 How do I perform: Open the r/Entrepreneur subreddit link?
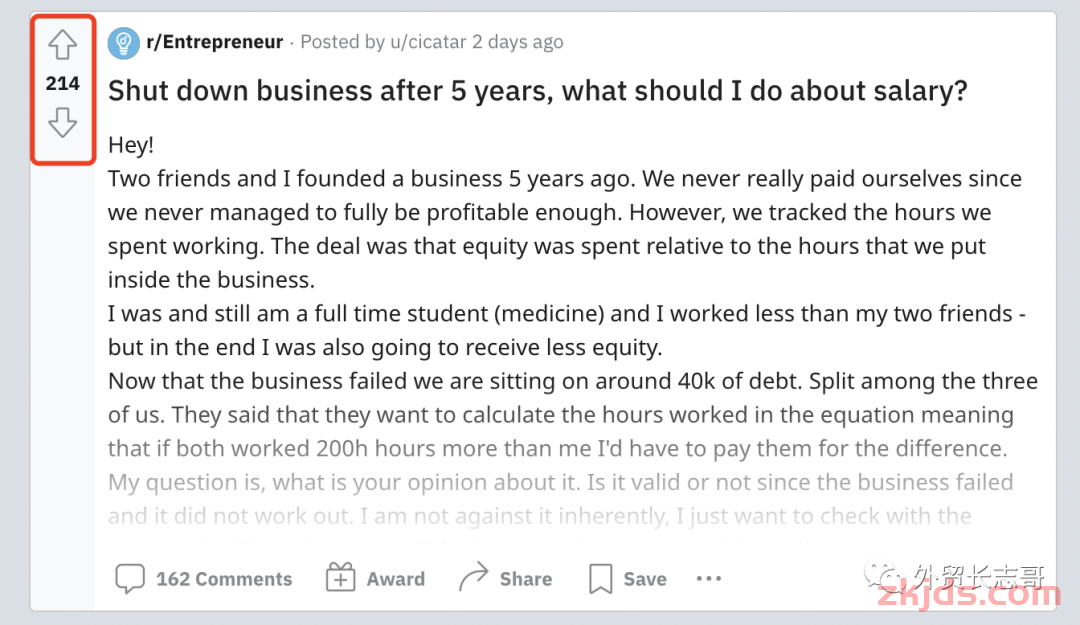point(215,42)
